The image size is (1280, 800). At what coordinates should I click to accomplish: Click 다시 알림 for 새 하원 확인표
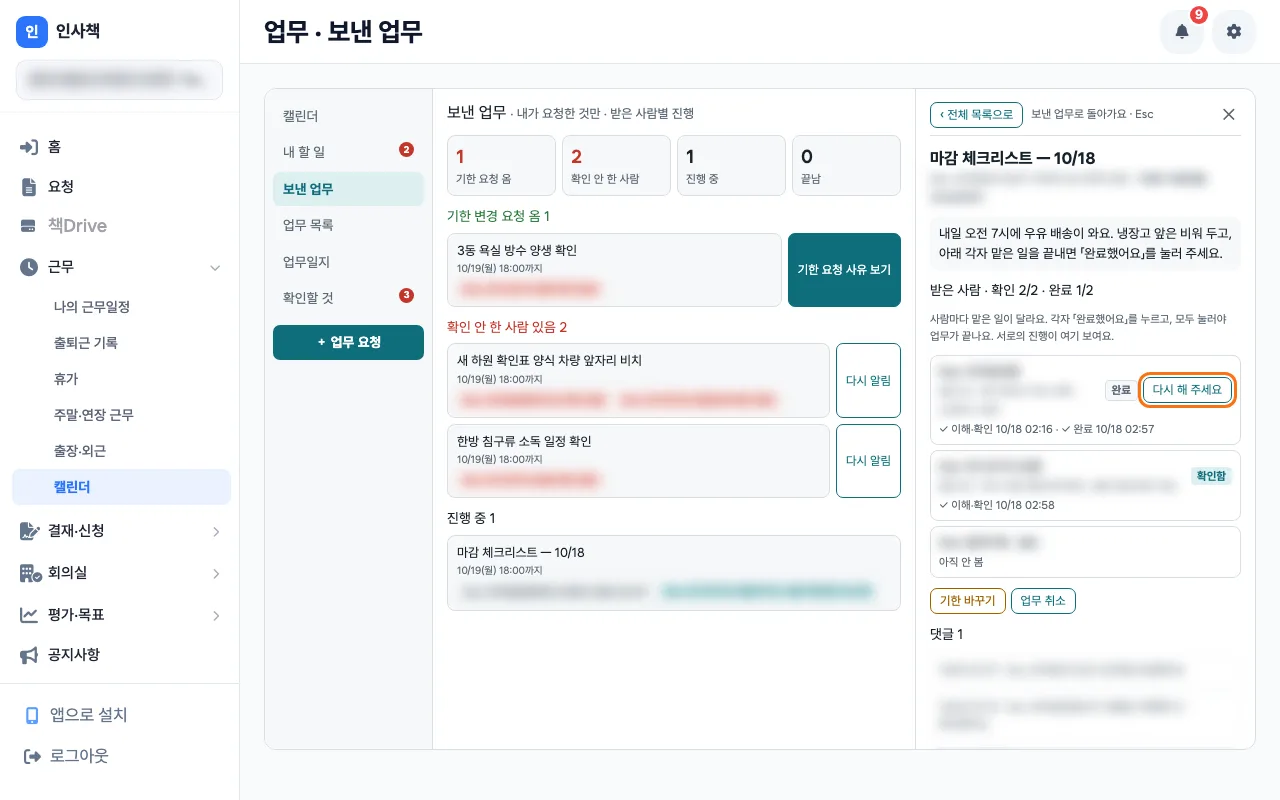(868, 380)
